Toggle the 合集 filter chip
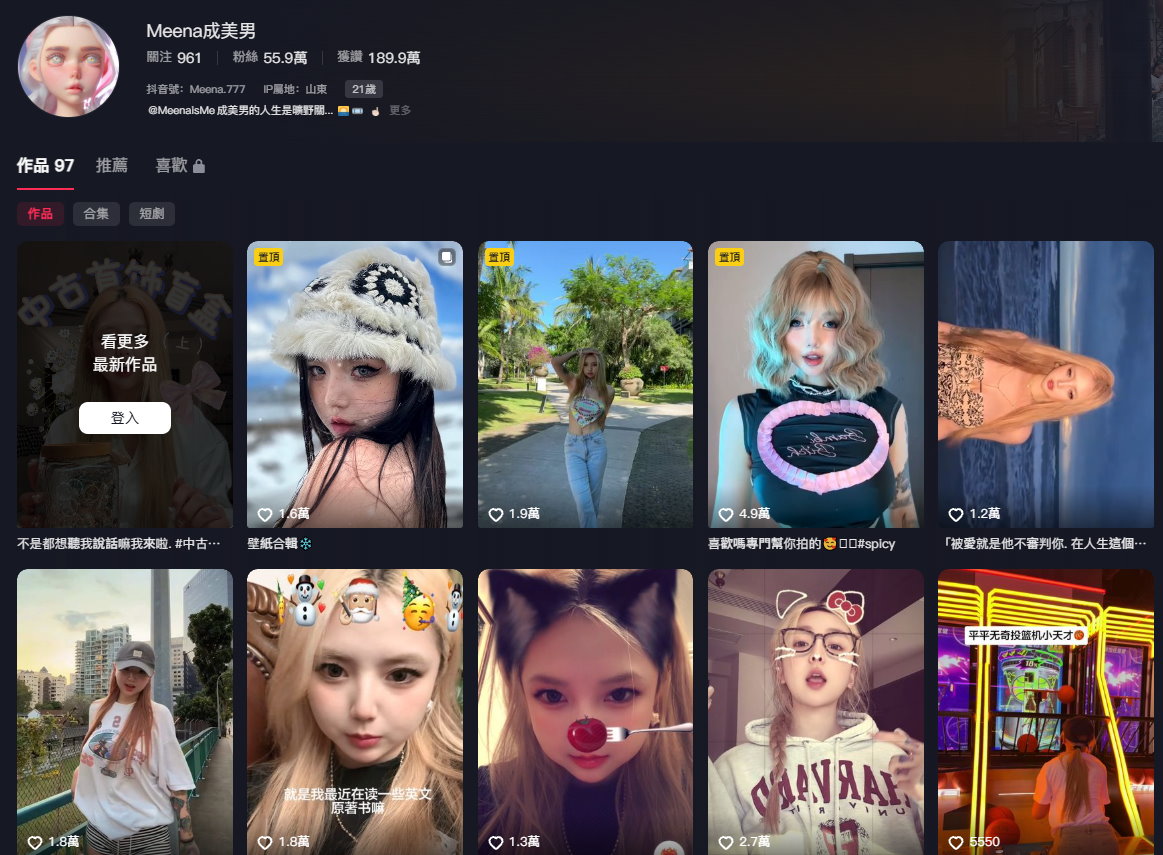1163x855 pixels. pos(96,214)
